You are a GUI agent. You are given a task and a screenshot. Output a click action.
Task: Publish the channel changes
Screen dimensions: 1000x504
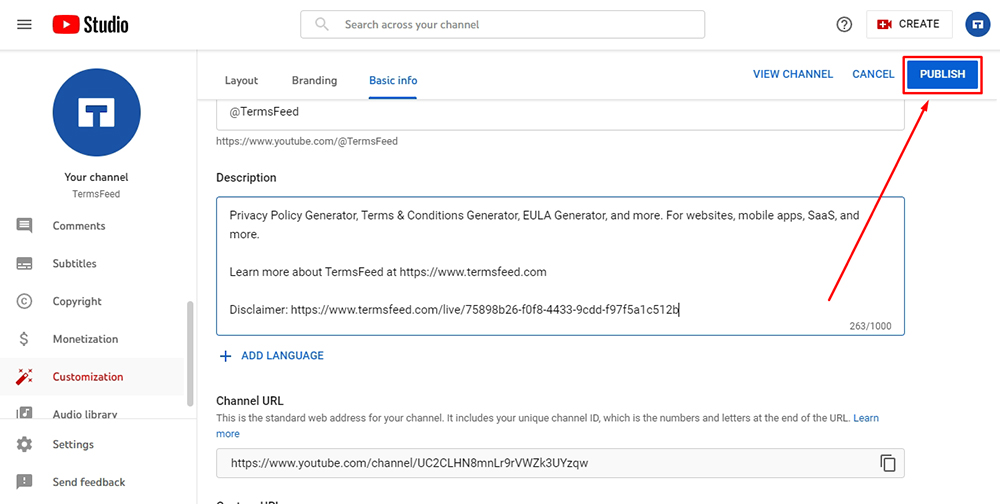pyautogui.click(x=942, y=74)
